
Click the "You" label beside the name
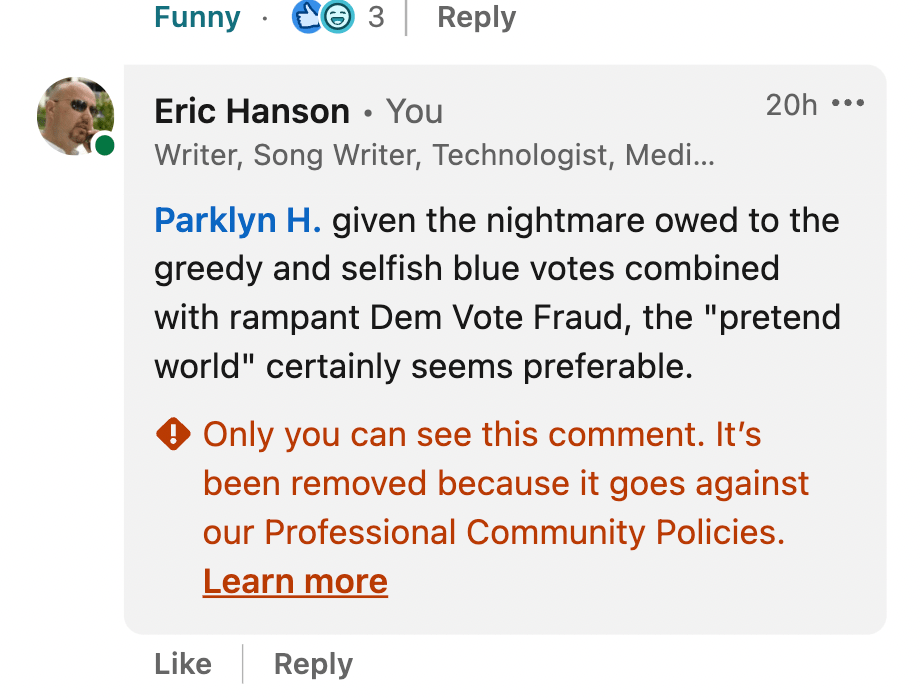pyautogui.click(x=414, y=112)
